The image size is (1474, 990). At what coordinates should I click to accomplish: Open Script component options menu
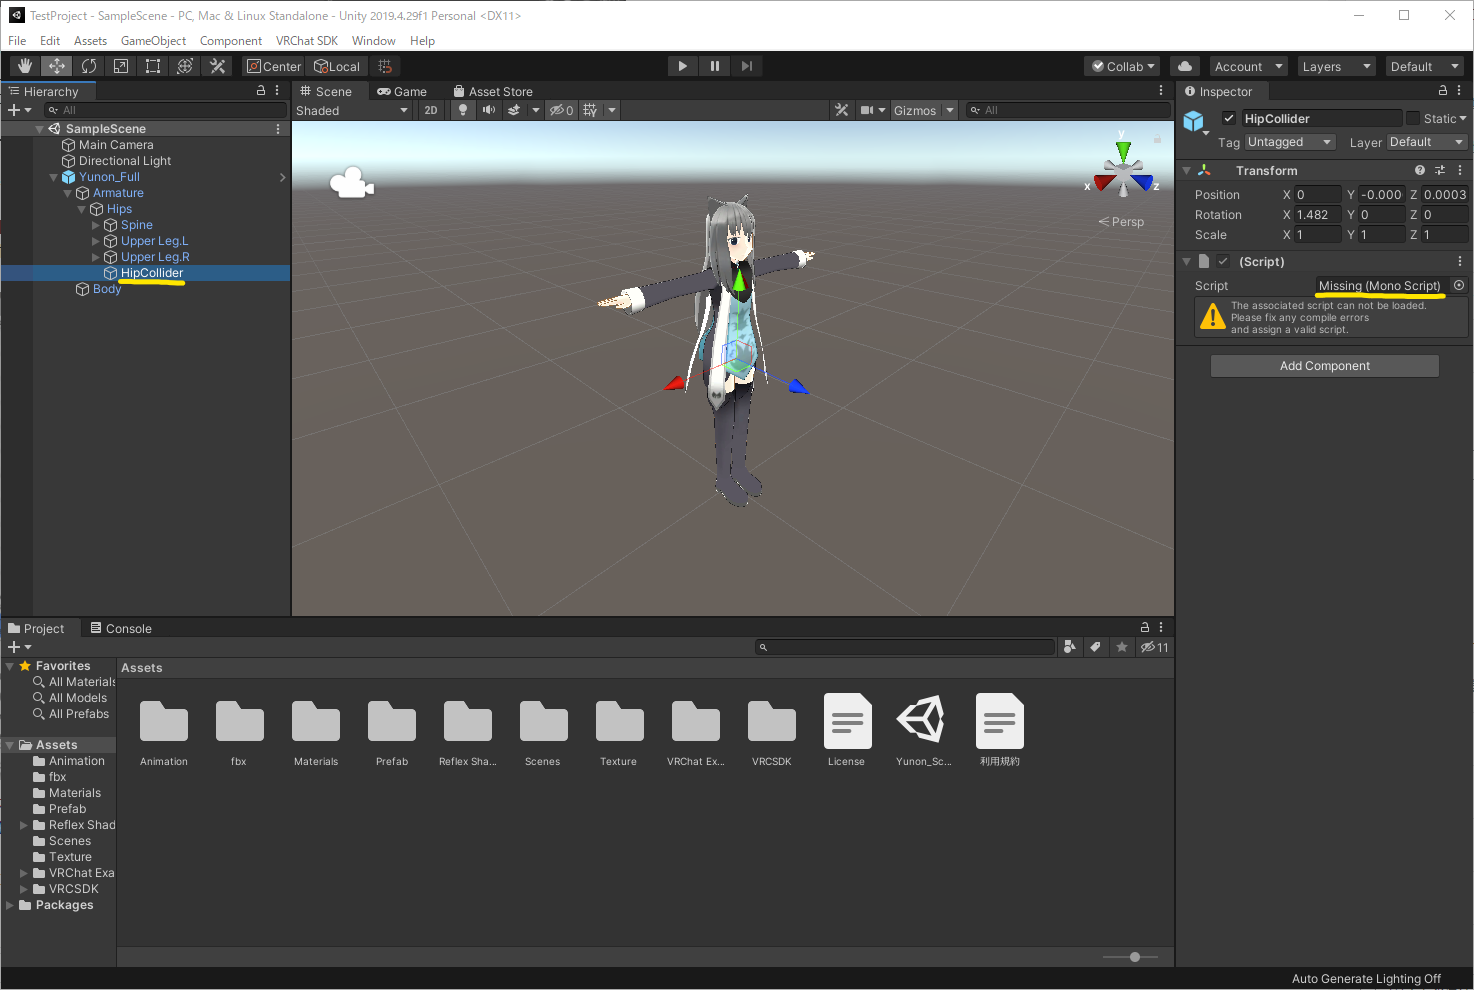click(x=1460, y=261)
